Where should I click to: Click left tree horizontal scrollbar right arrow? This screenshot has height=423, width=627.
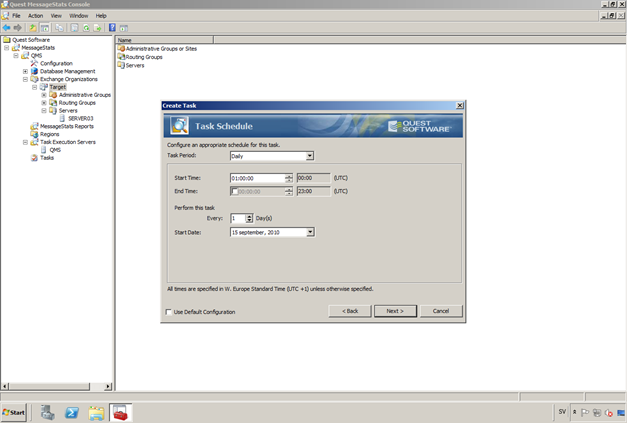click(x=107, y=387)
